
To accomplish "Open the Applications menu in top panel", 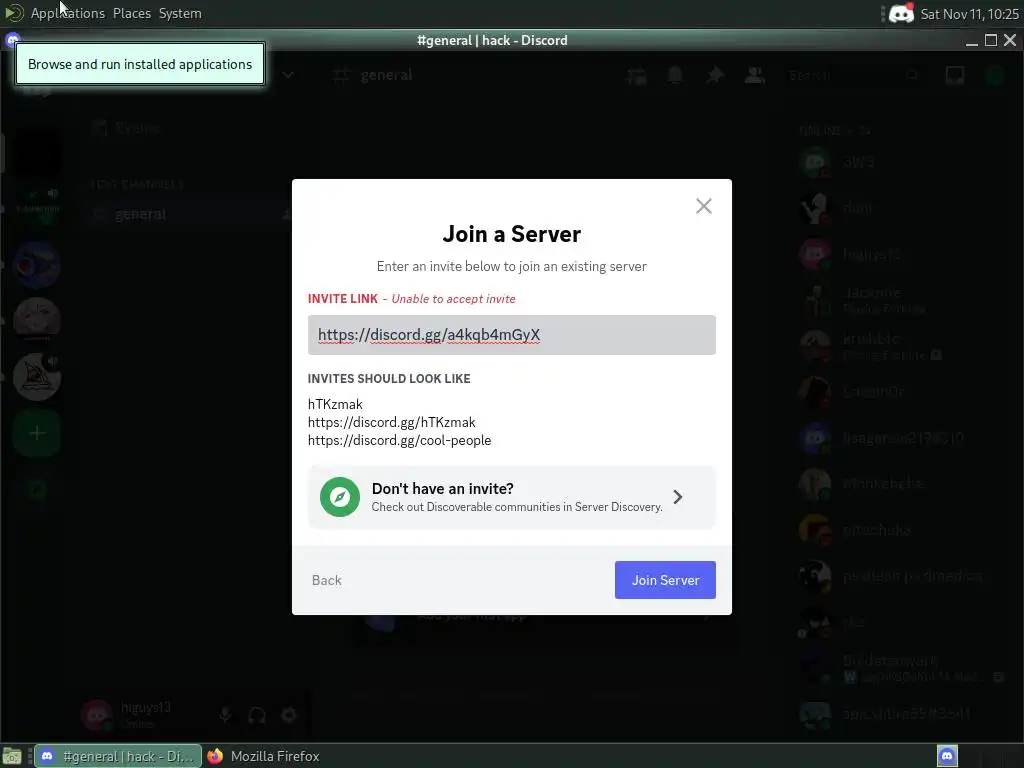I will [68, 13].
